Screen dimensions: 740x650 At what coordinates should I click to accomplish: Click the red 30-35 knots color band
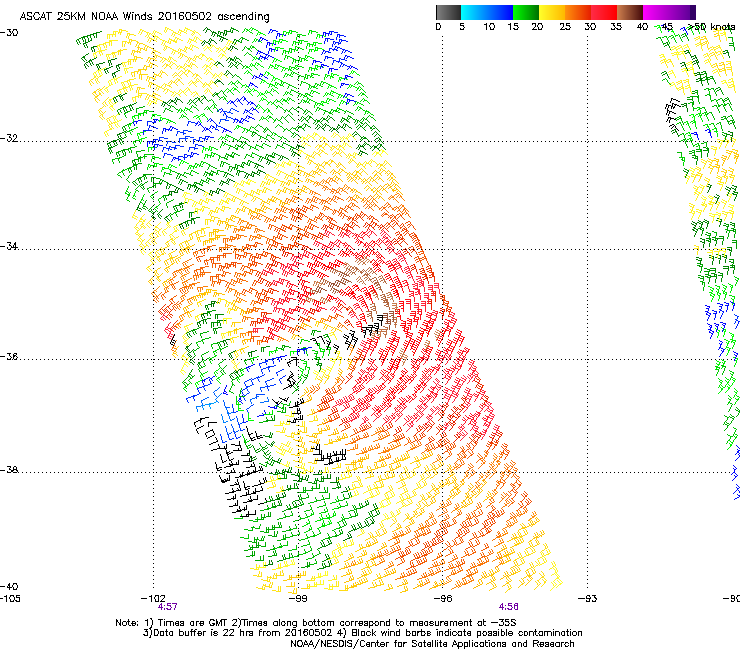pos(604,12)
